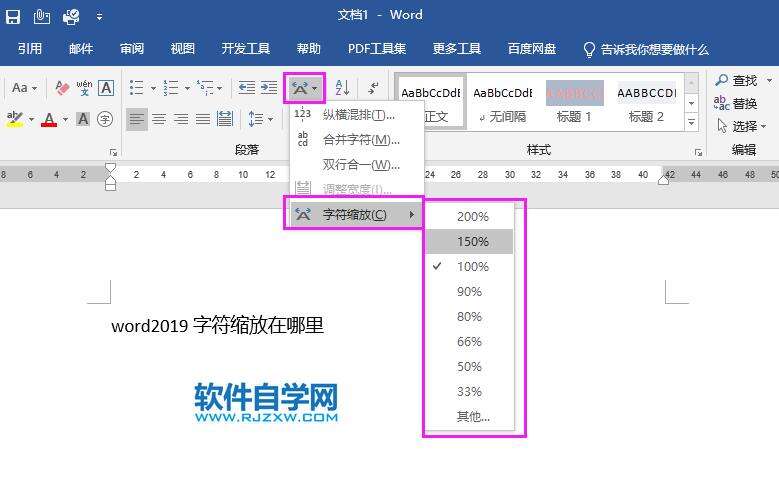Toggle align right paragraph button
Viewport: 779px width, 477px height.
[x=181, y=119]
